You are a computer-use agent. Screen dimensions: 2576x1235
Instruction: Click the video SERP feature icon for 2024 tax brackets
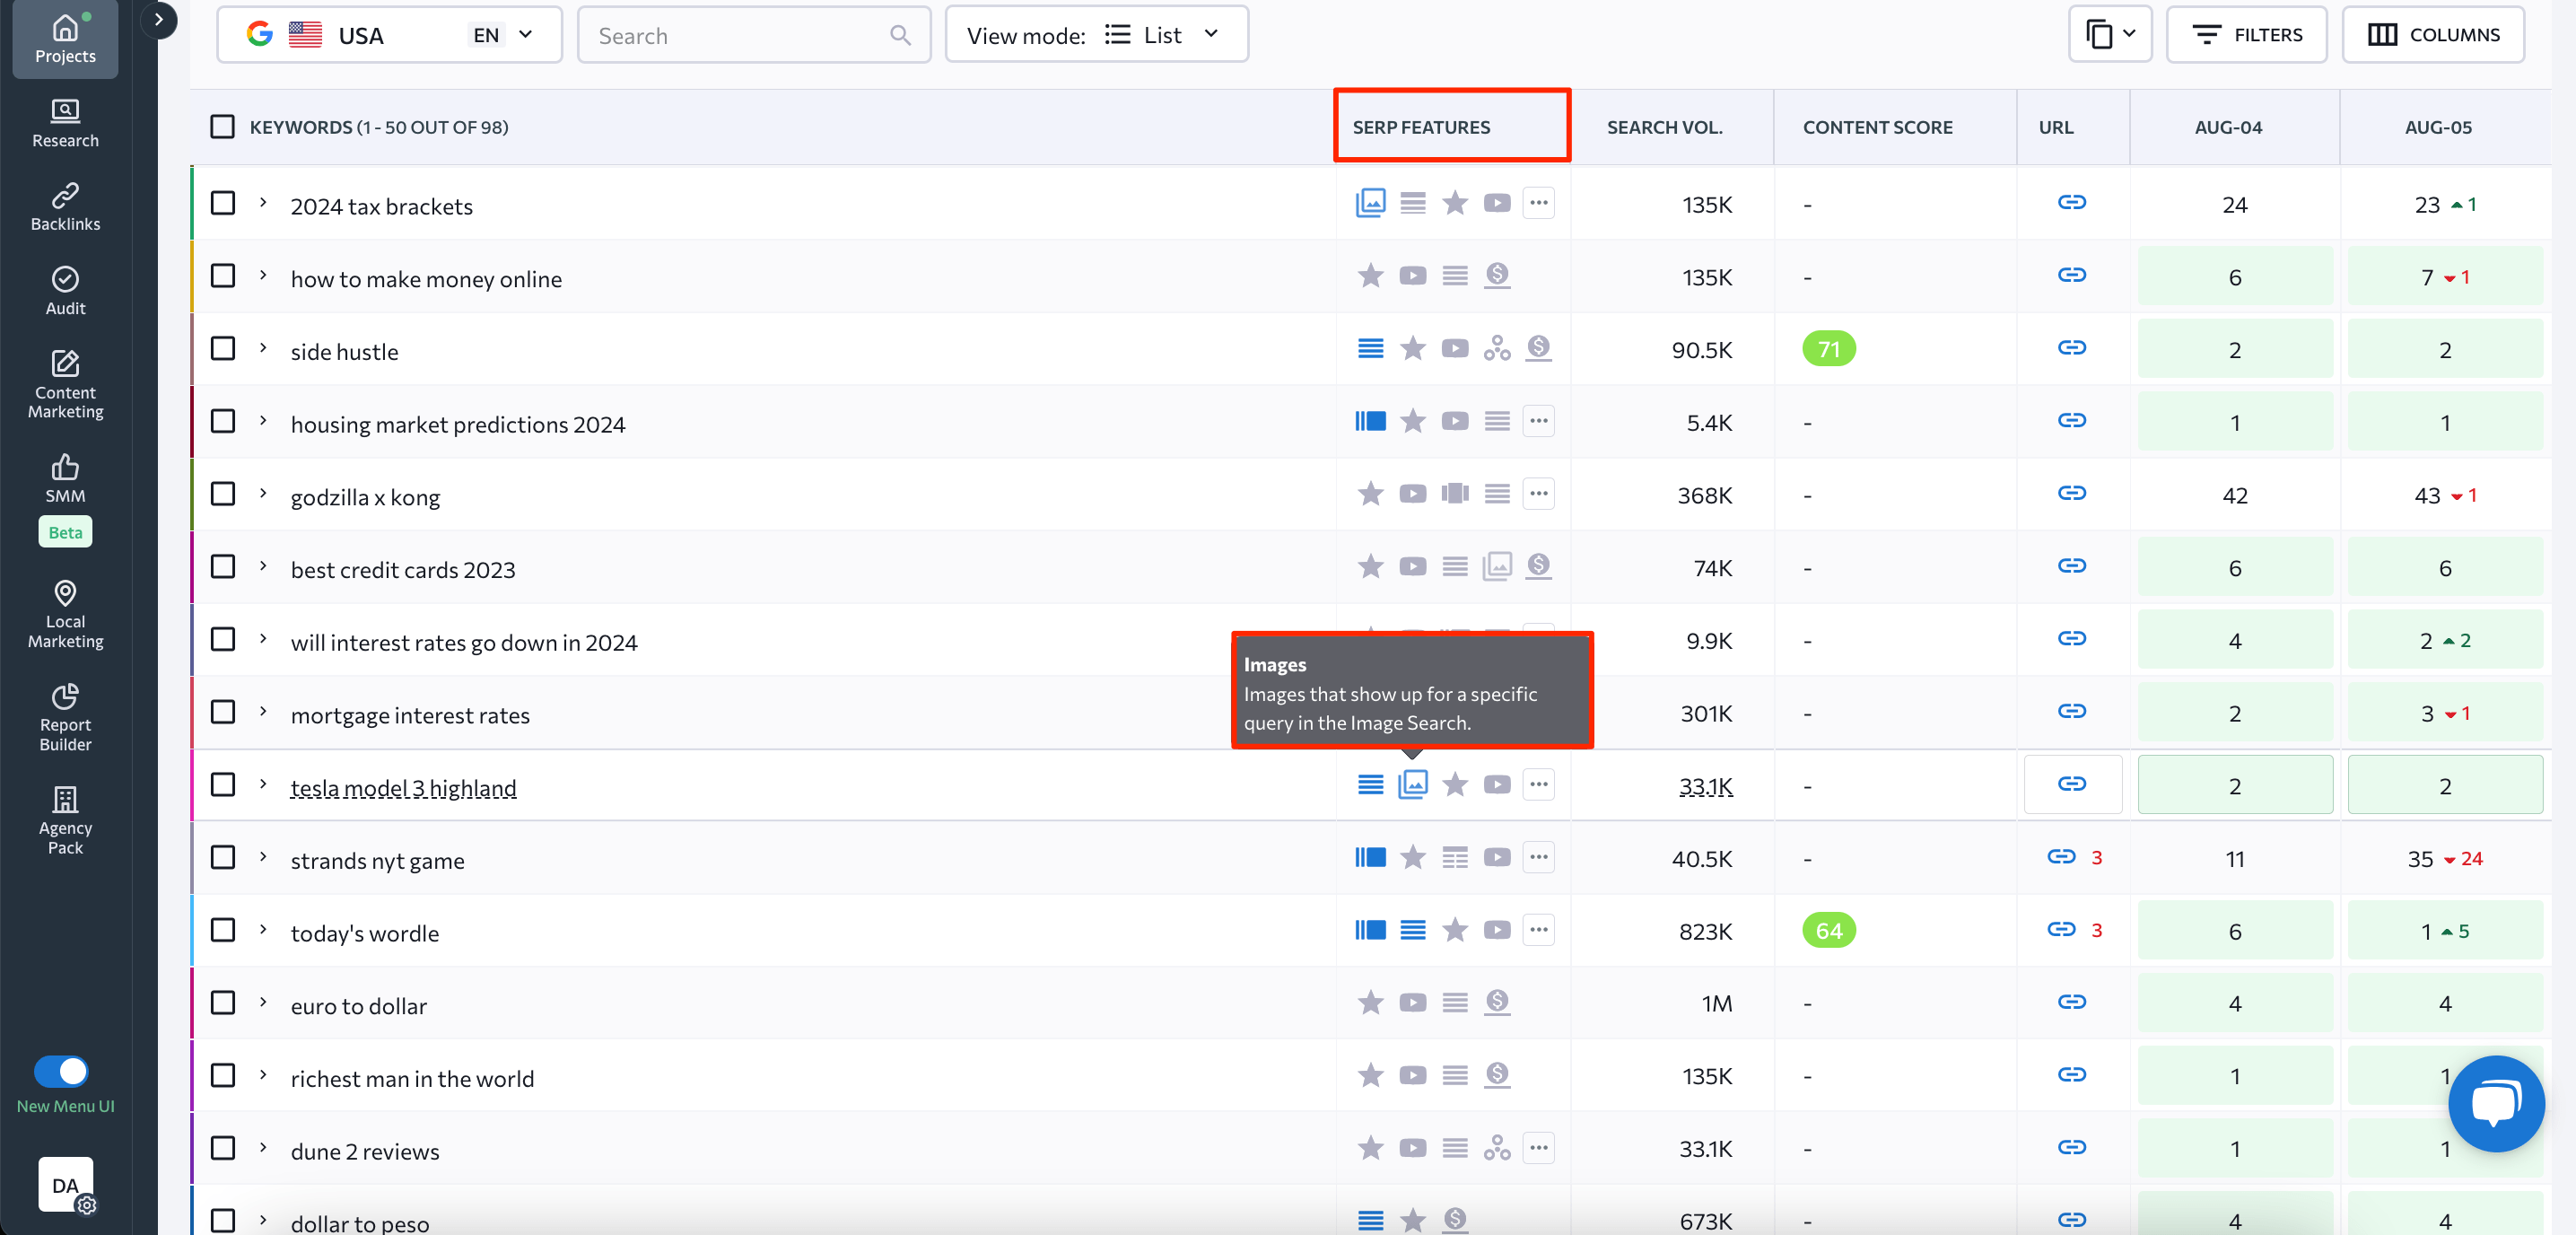[x=1497, y=203]
